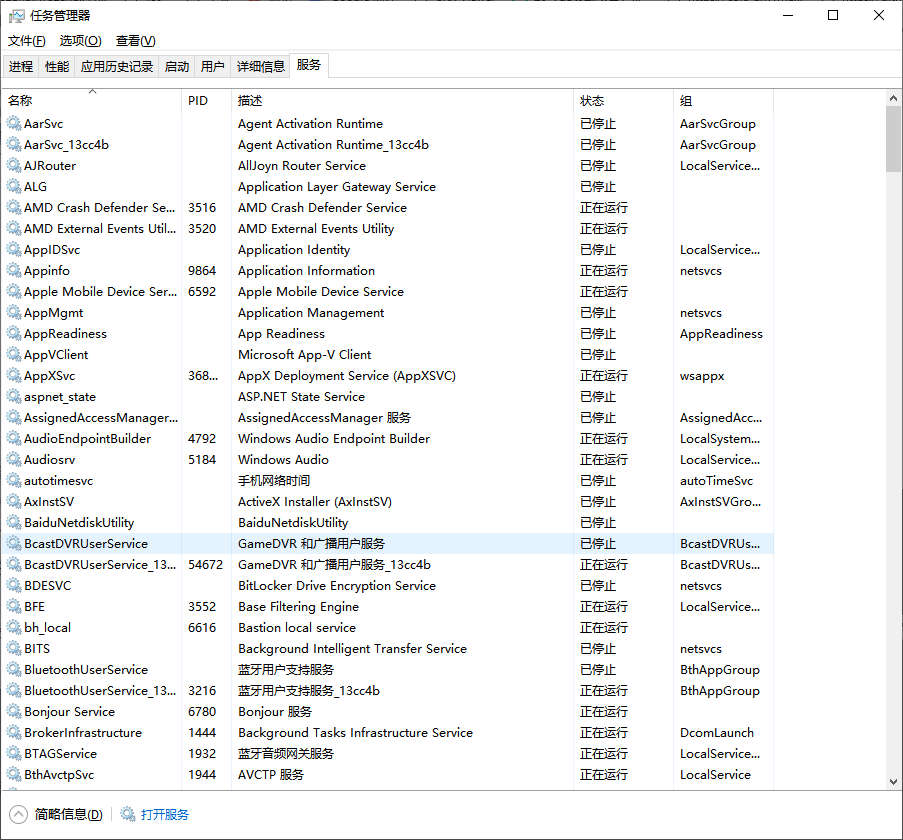Collapse to fewer details with the chevron button

pyautogui.click(x=19, y=814)
